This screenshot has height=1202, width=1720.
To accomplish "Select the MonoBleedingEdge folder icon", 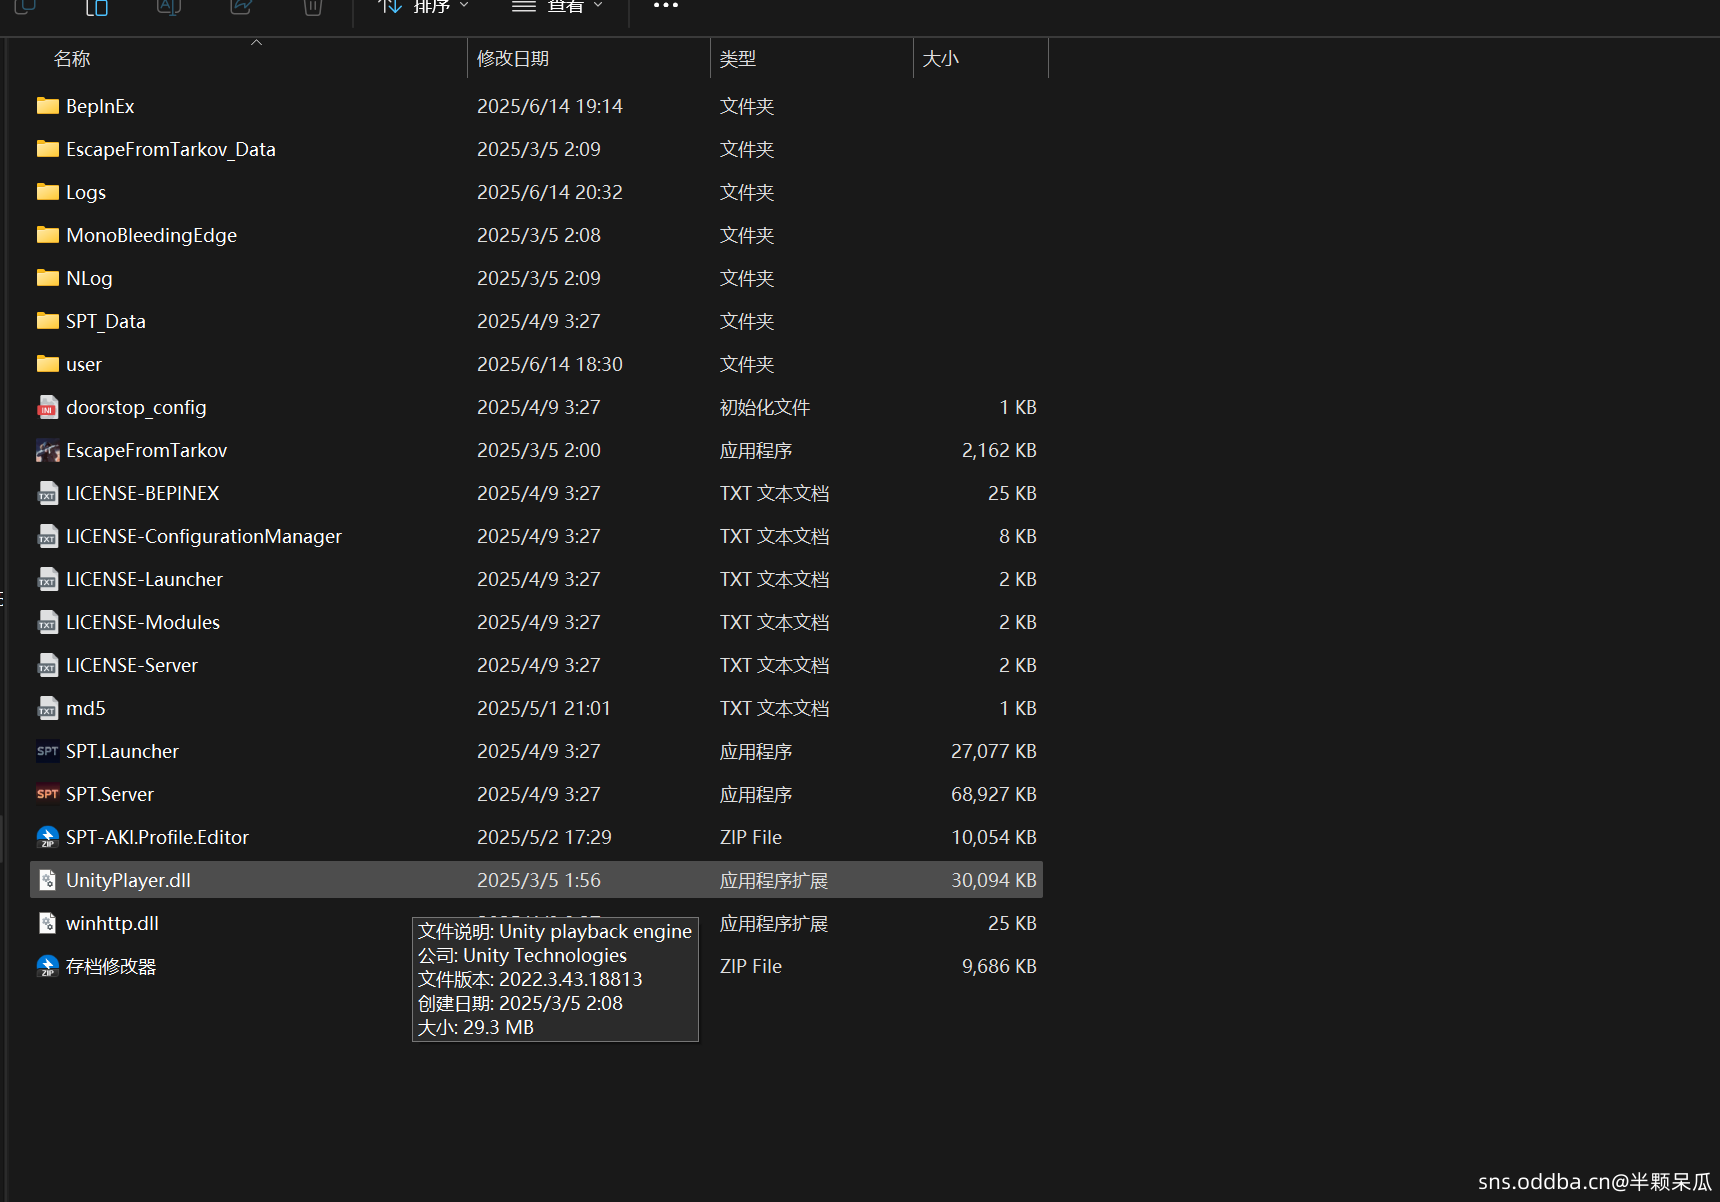I will click(x=47, y=235).
